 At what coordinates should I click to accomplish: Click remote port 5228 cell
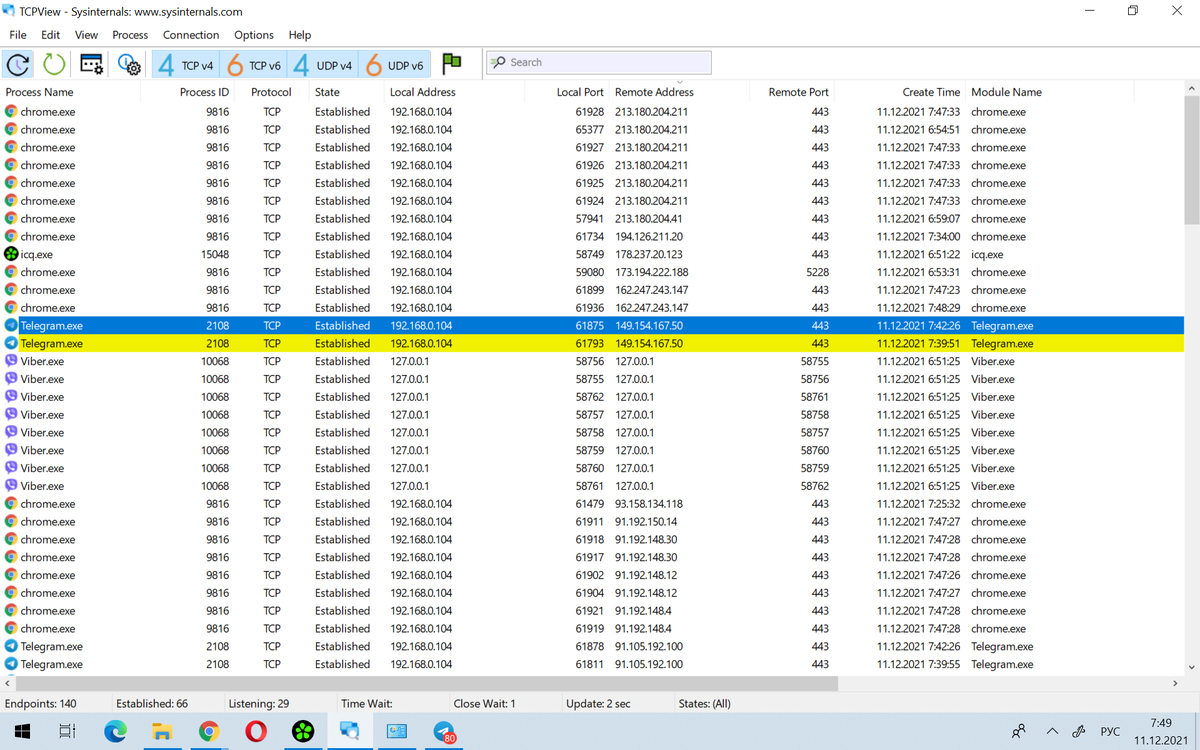tap(817, 272)
